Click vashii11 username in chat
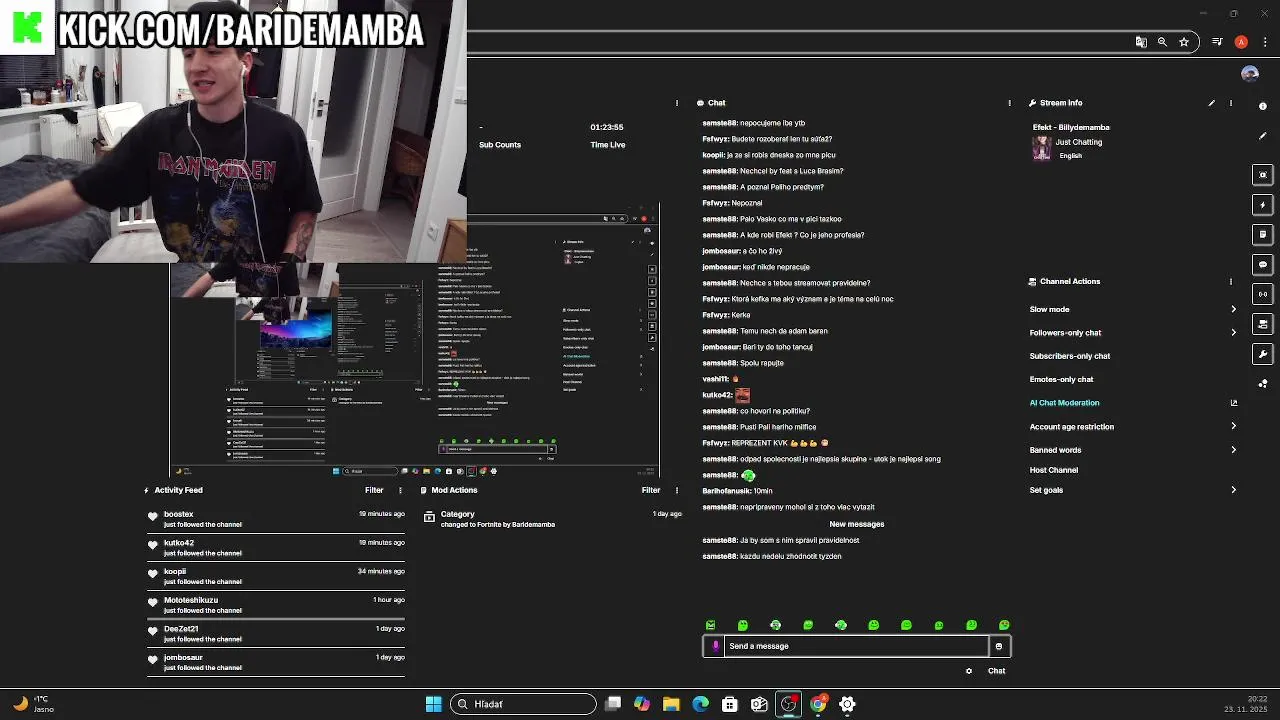 tap(715, 379)
